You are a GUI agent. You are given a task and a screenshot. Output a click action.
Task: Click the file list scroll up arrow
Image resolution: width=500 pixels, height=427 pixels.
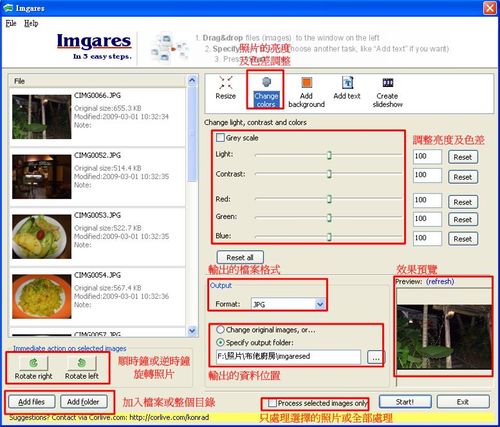192,80
